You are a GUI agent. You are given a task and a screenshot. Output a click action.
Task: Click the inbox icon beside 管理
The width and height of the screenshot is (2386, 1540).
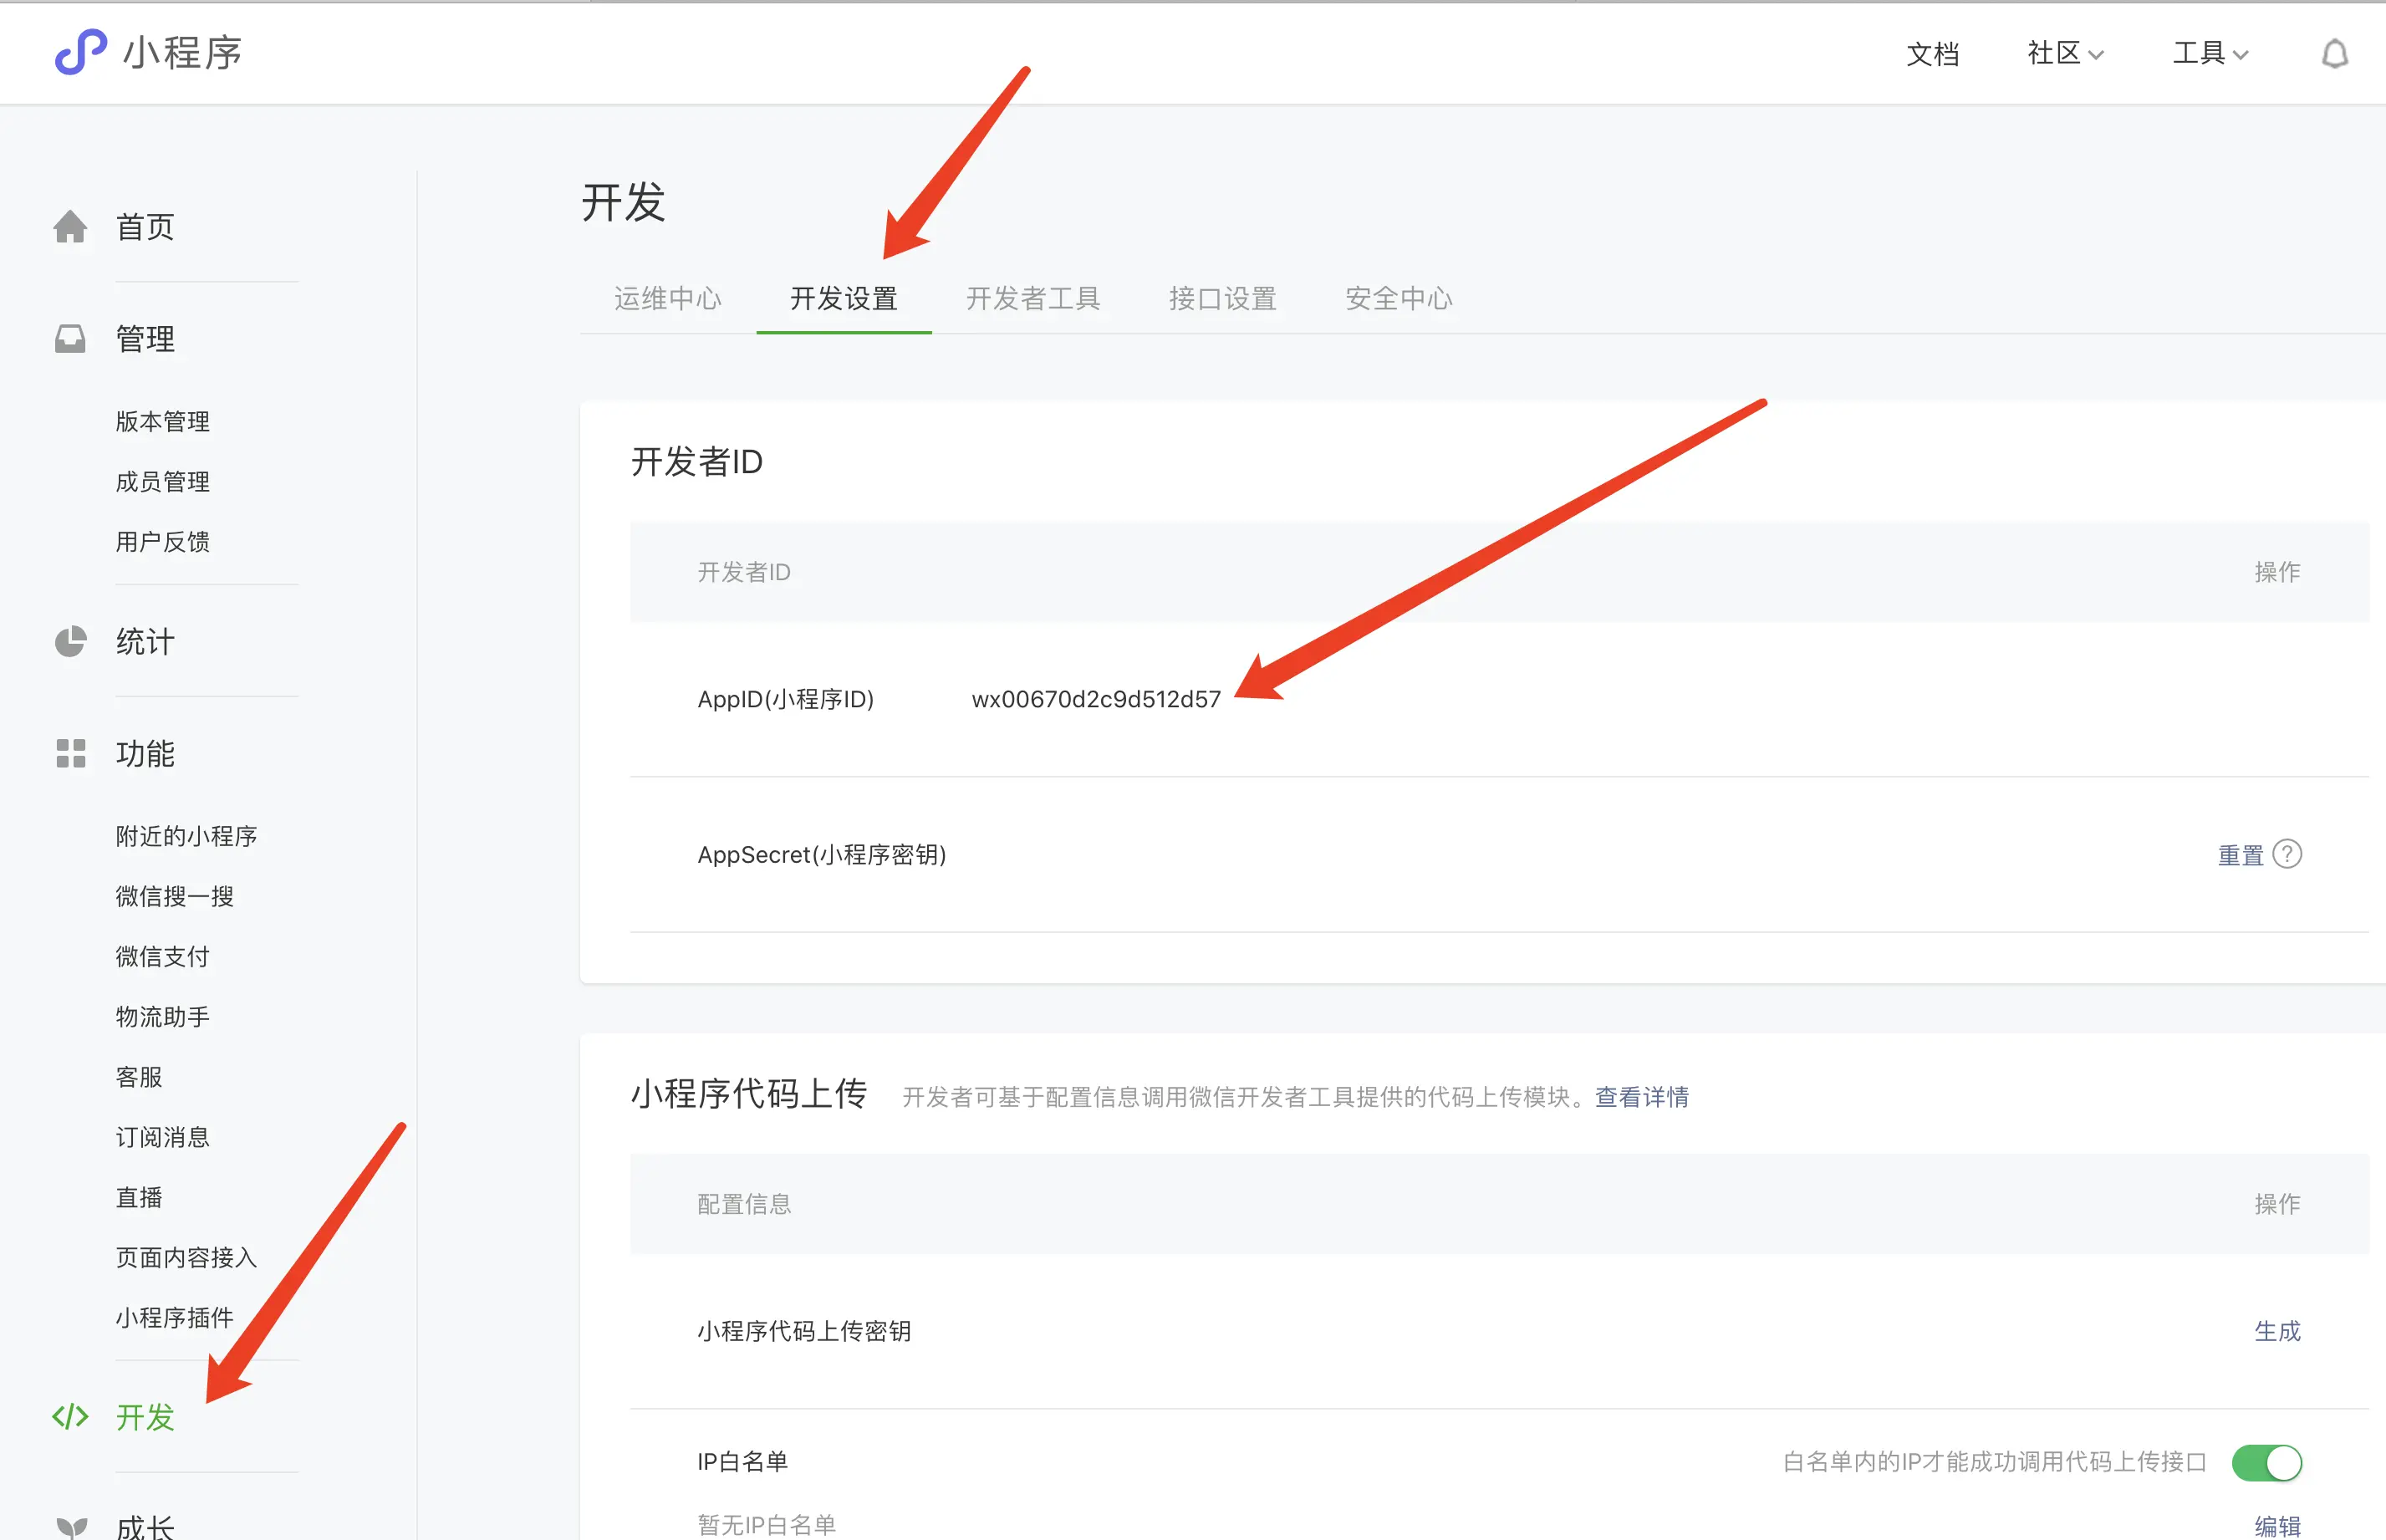(x=70, y=339)
